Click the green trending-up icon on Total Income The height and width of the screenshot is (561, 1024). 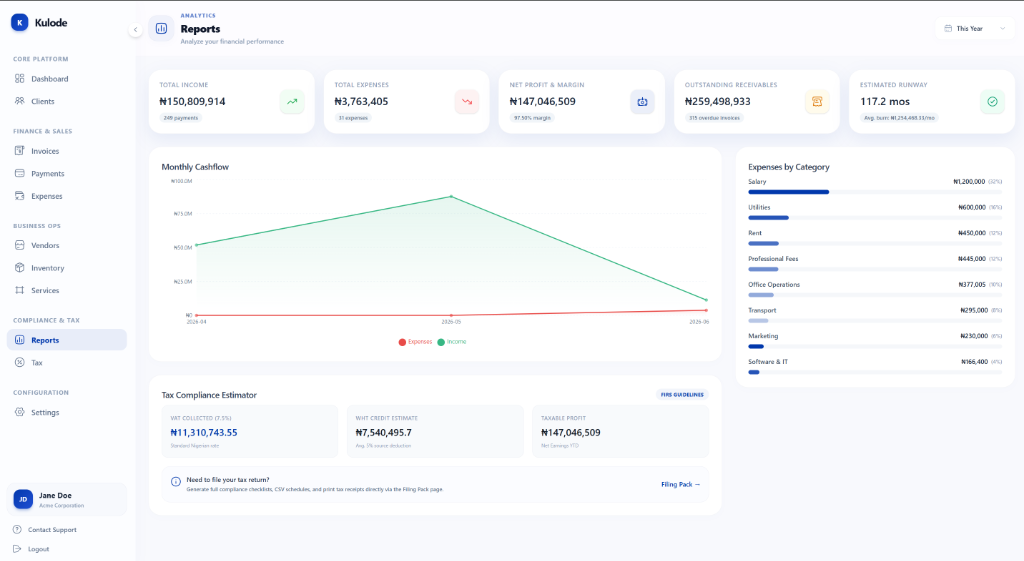[x=292, y=102]
